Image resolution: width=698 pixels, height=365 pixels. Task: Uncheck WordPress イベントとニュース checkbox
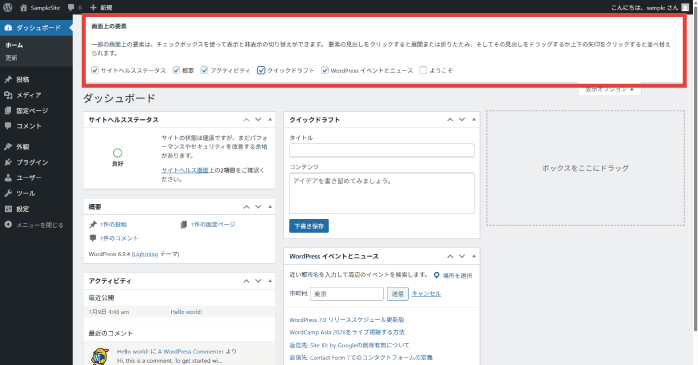coord(325,70)
